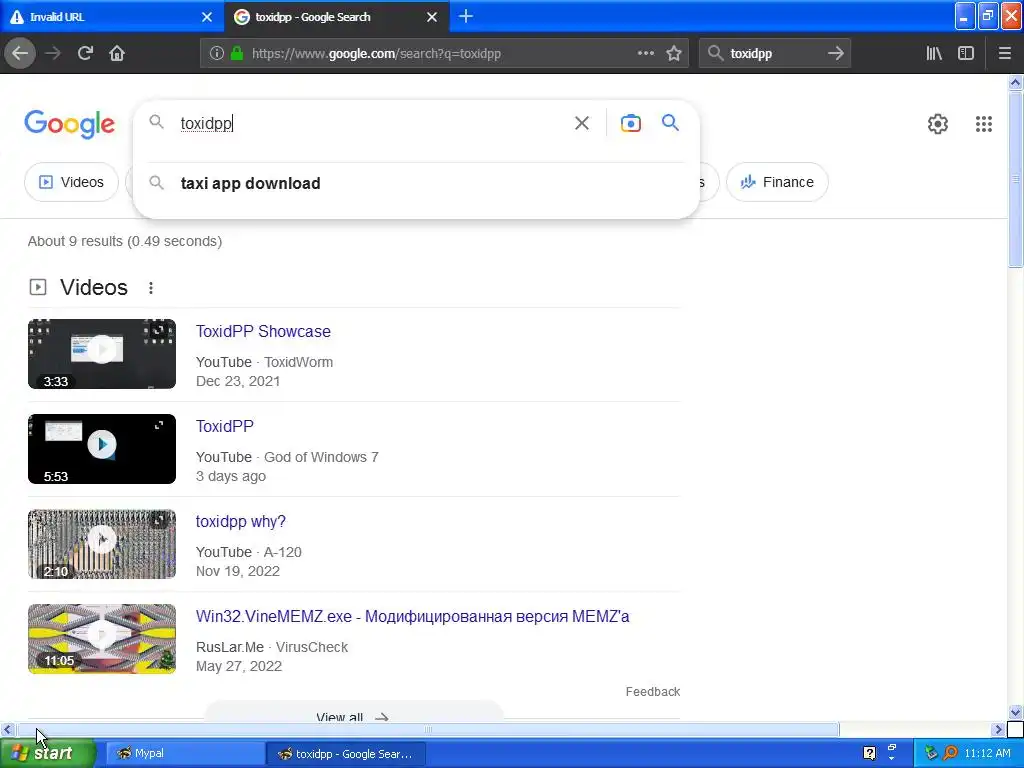
Task: Open the Google apps grid
Action: tap(984, 123)
